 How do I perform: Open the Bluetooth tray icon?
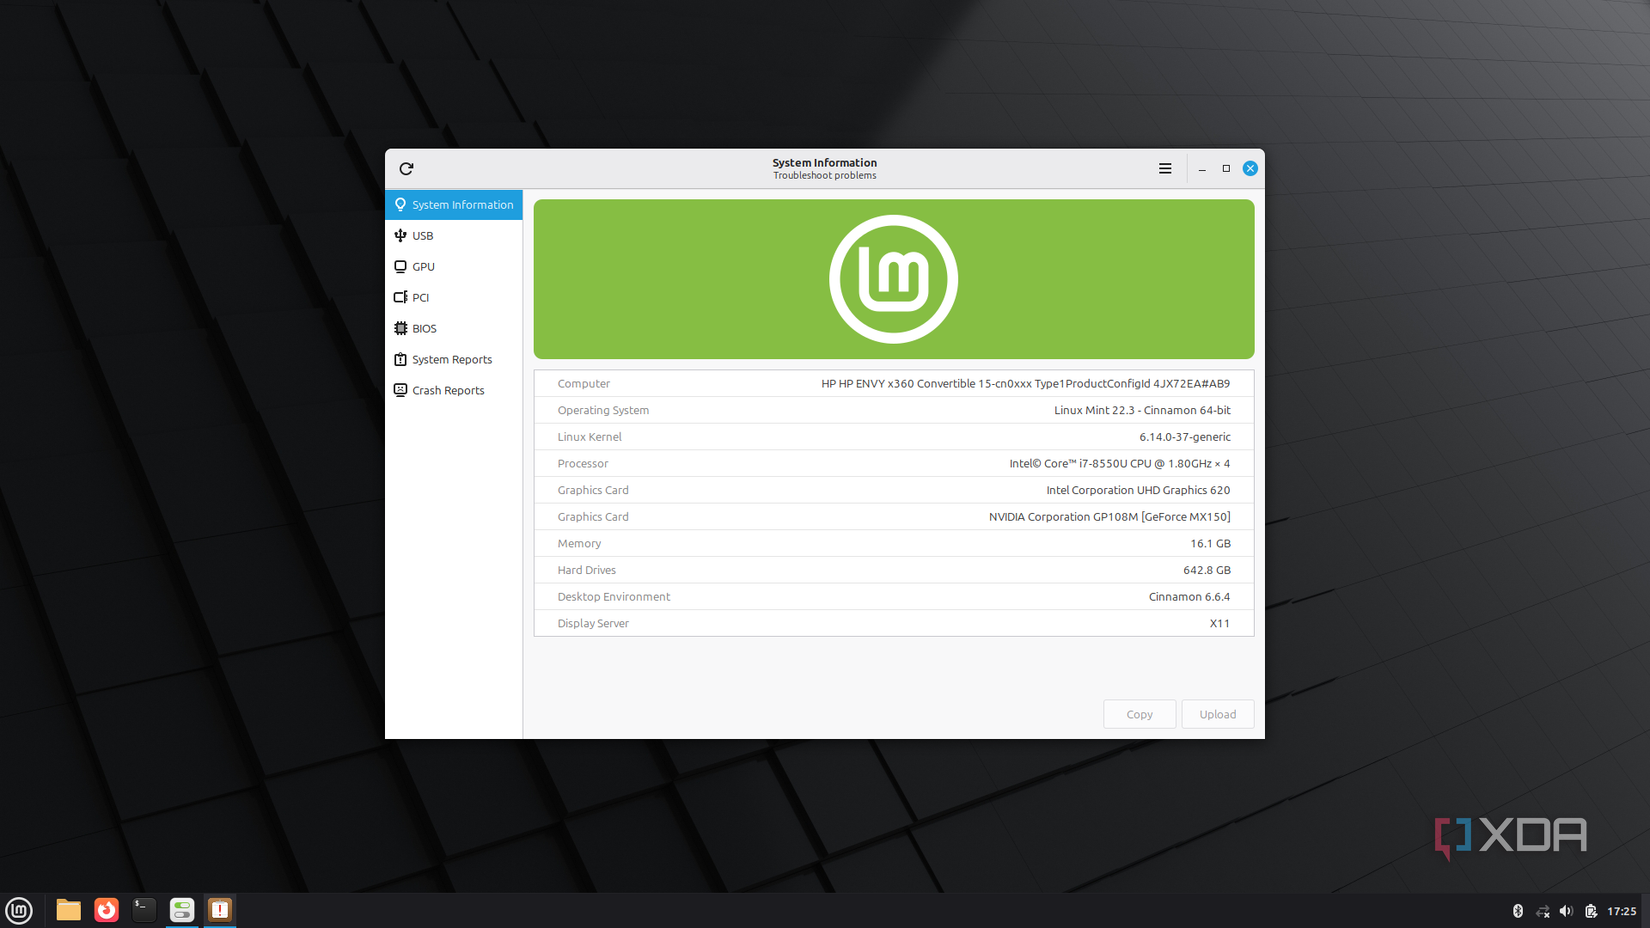pyautogui.click(x=1518, y=911)
